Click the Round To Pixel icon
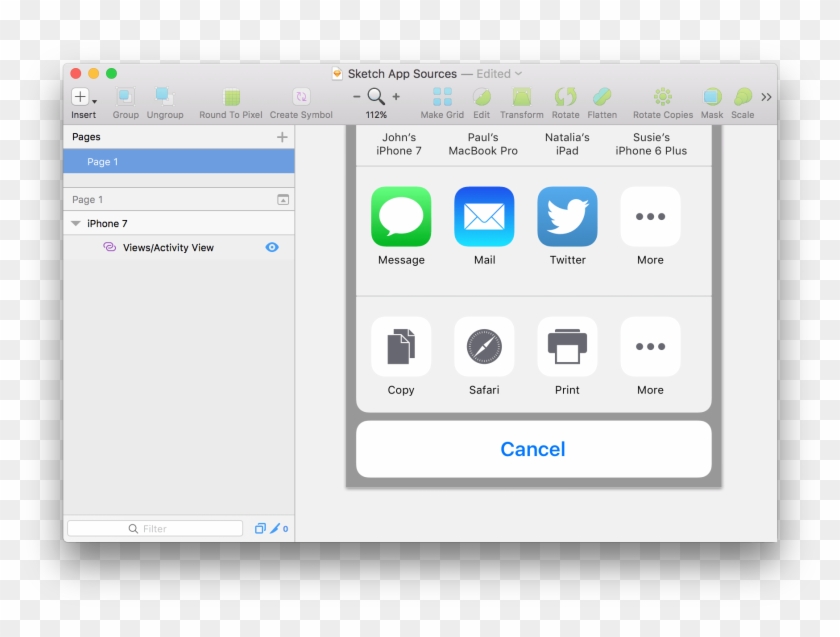This screenshot has width=840, height=637. point(231,97)
